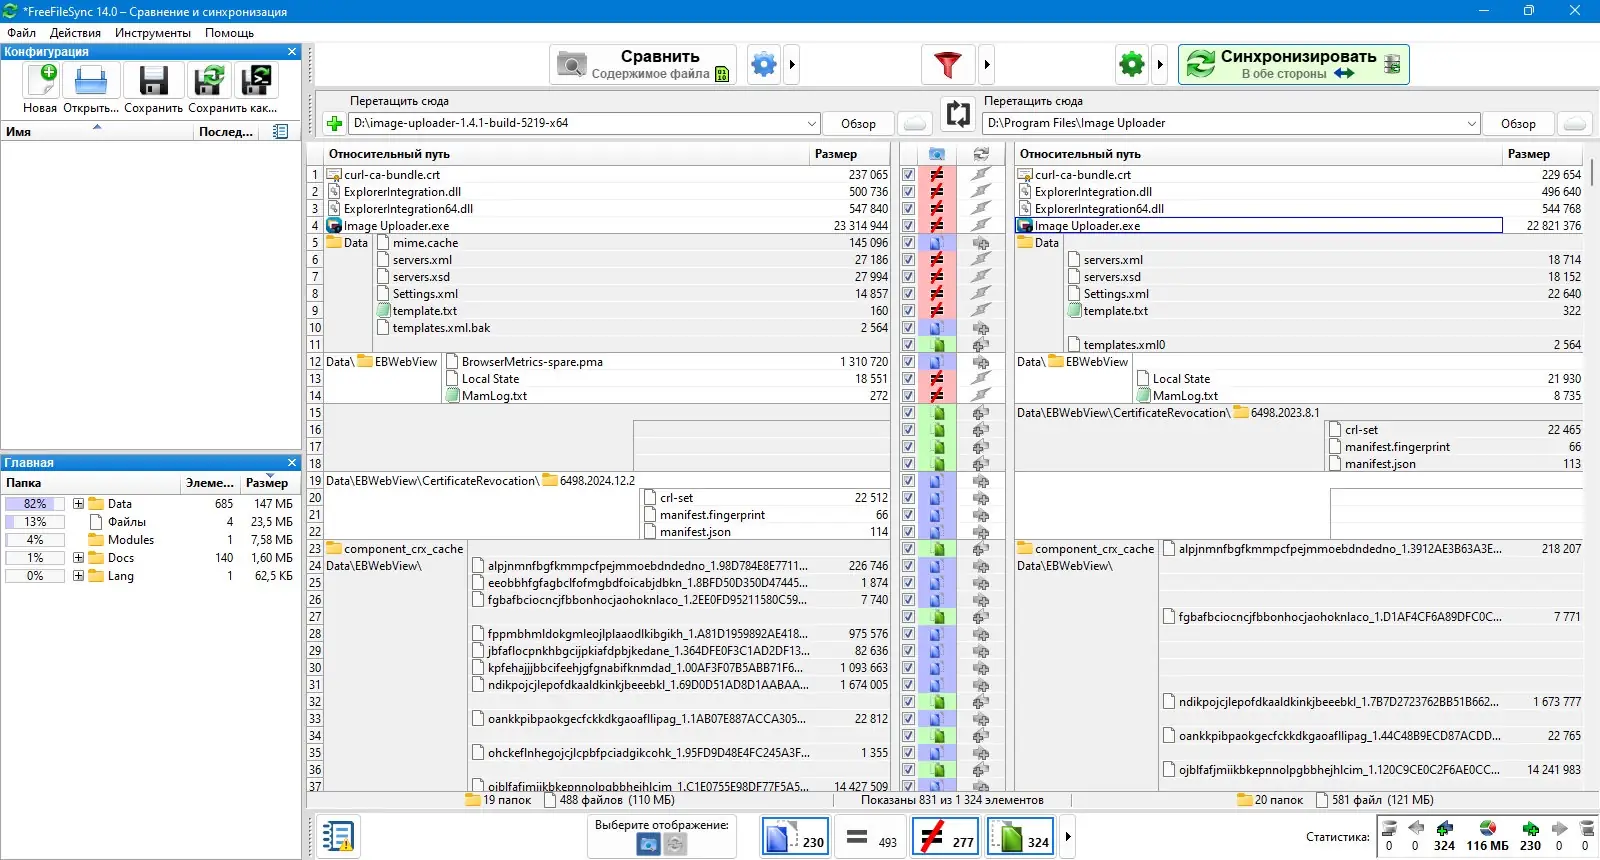
Task: Open synchronization settings green gear icon
Action: [x=1132, y=65]
